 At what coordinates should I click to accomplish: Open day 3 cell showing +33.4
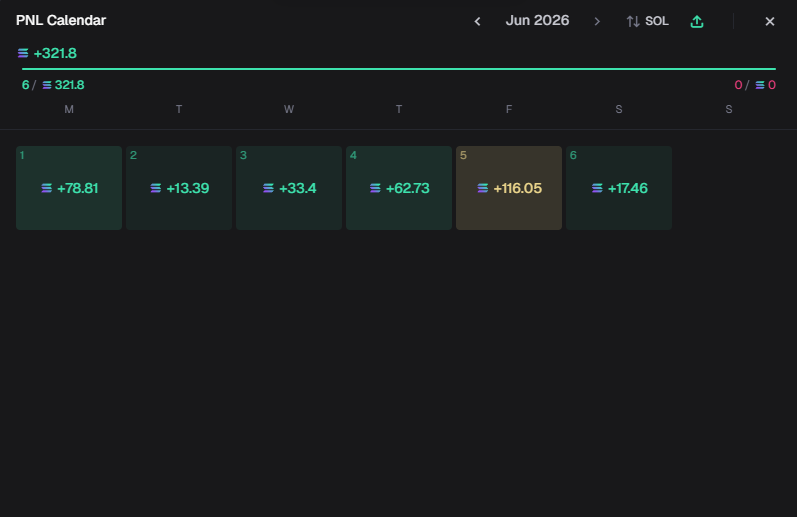click(289, 188)
